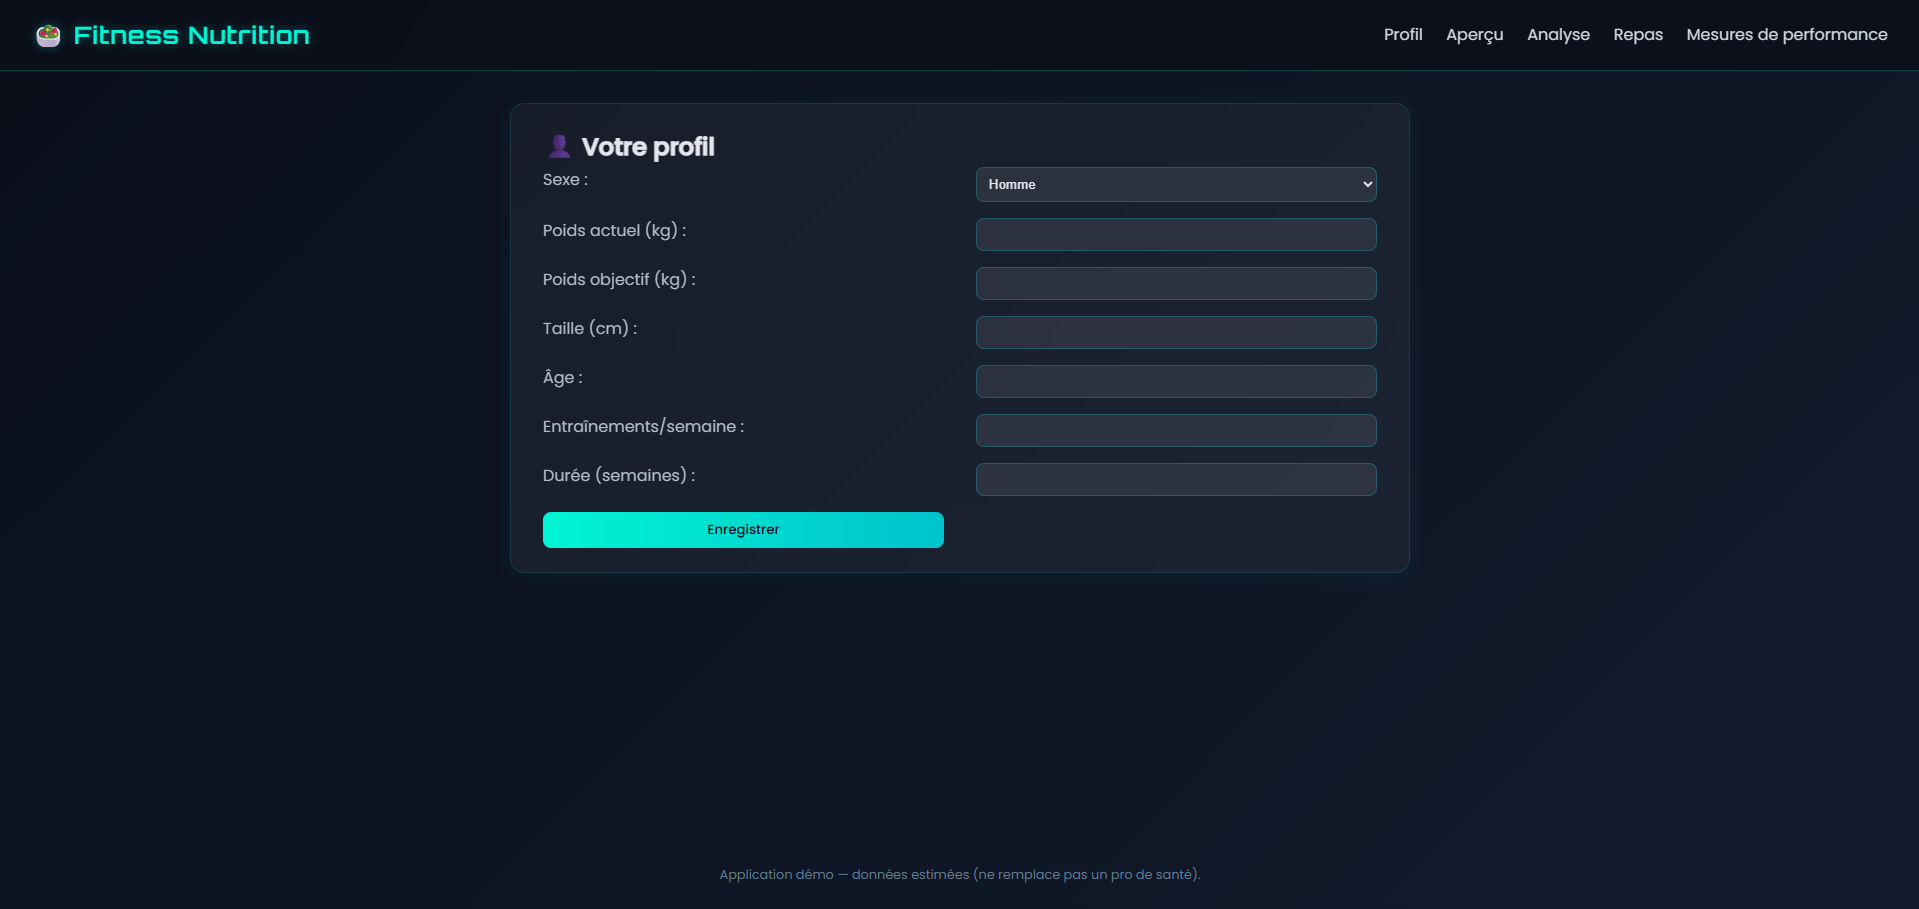Screen dimensions: 1919x909
Task: Expand the Sexe dropdown showing Homme
Action: (x=1175, y=185)
